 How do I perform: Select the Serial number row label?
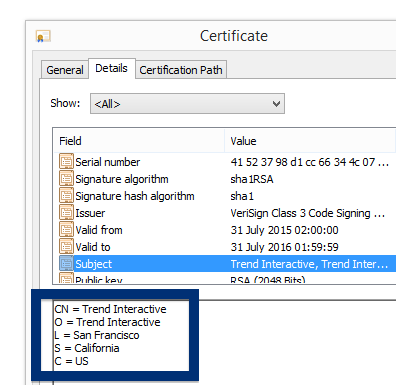click(x=108, y=162)
